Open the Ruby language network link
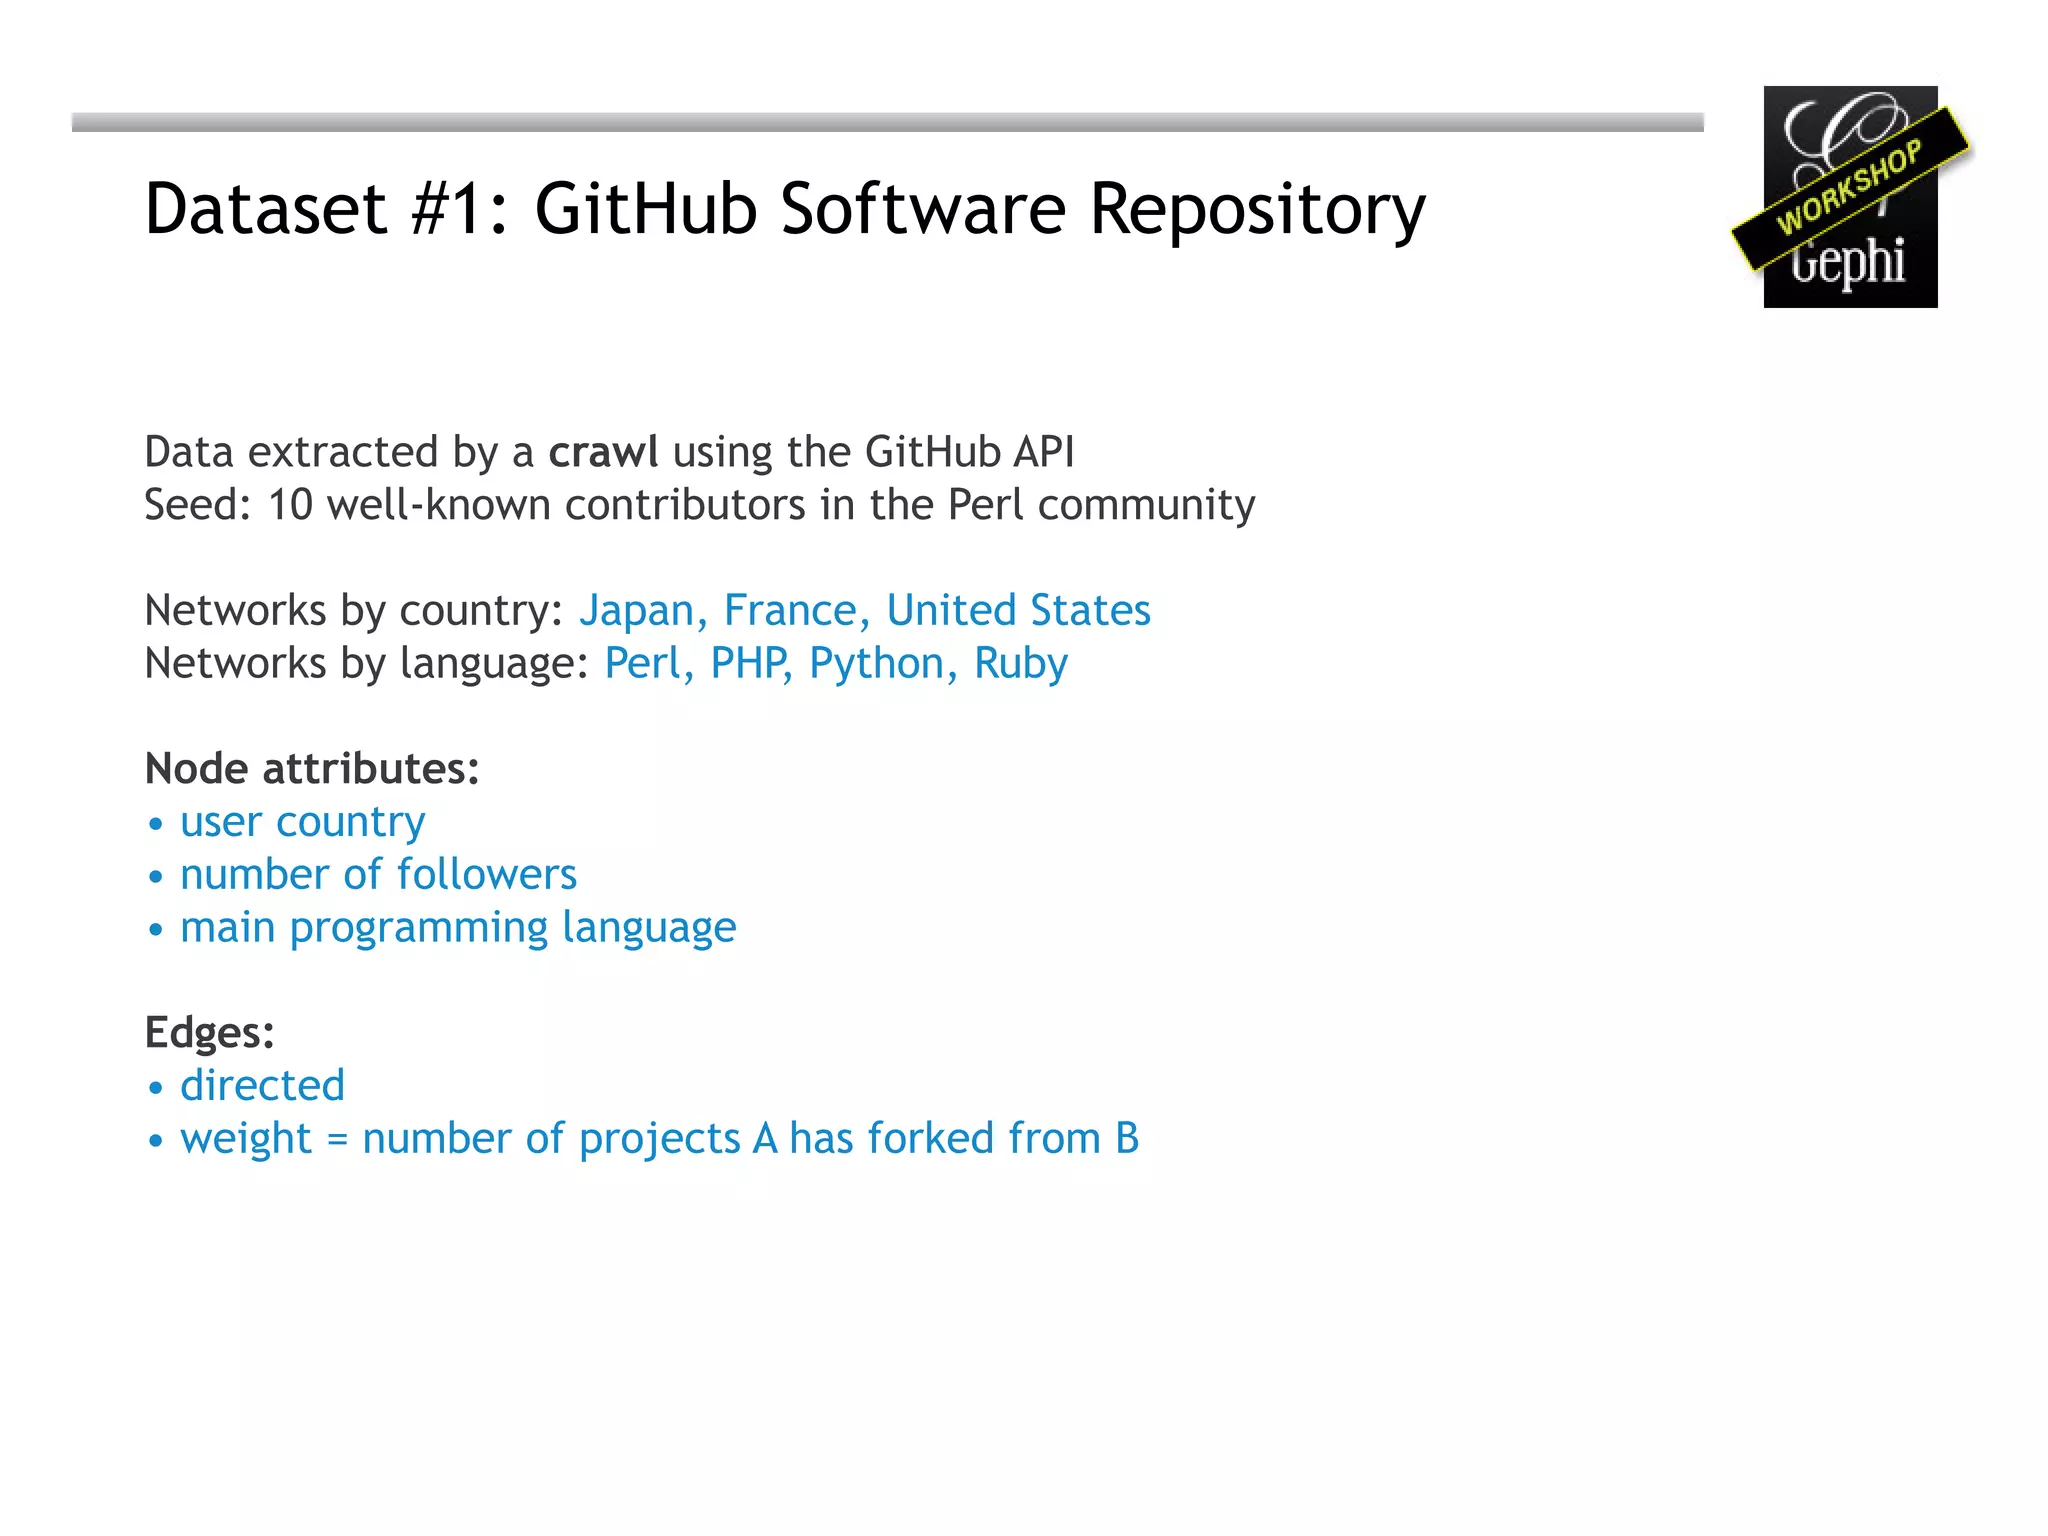The image size is (2048, 1536). (1020, 663)
